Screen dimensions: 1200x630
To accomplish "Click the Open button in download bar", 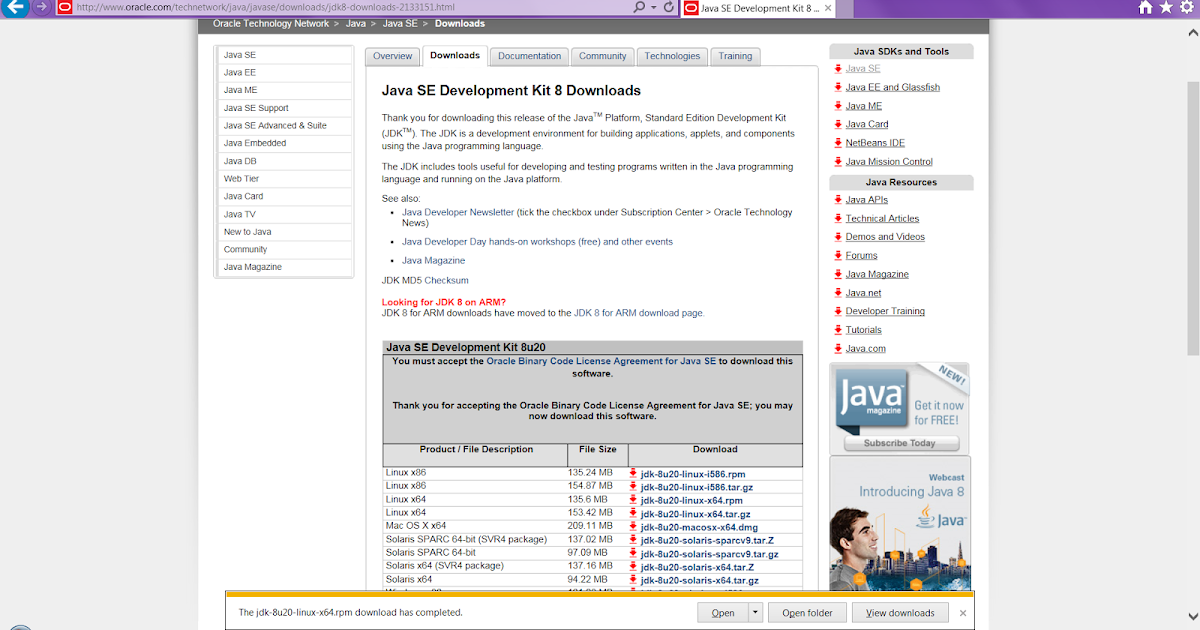I will click(x=723, y=613).
